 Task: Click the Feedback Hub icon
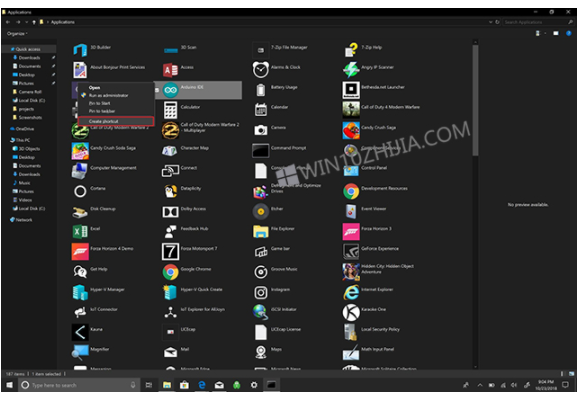pos(170,232)
